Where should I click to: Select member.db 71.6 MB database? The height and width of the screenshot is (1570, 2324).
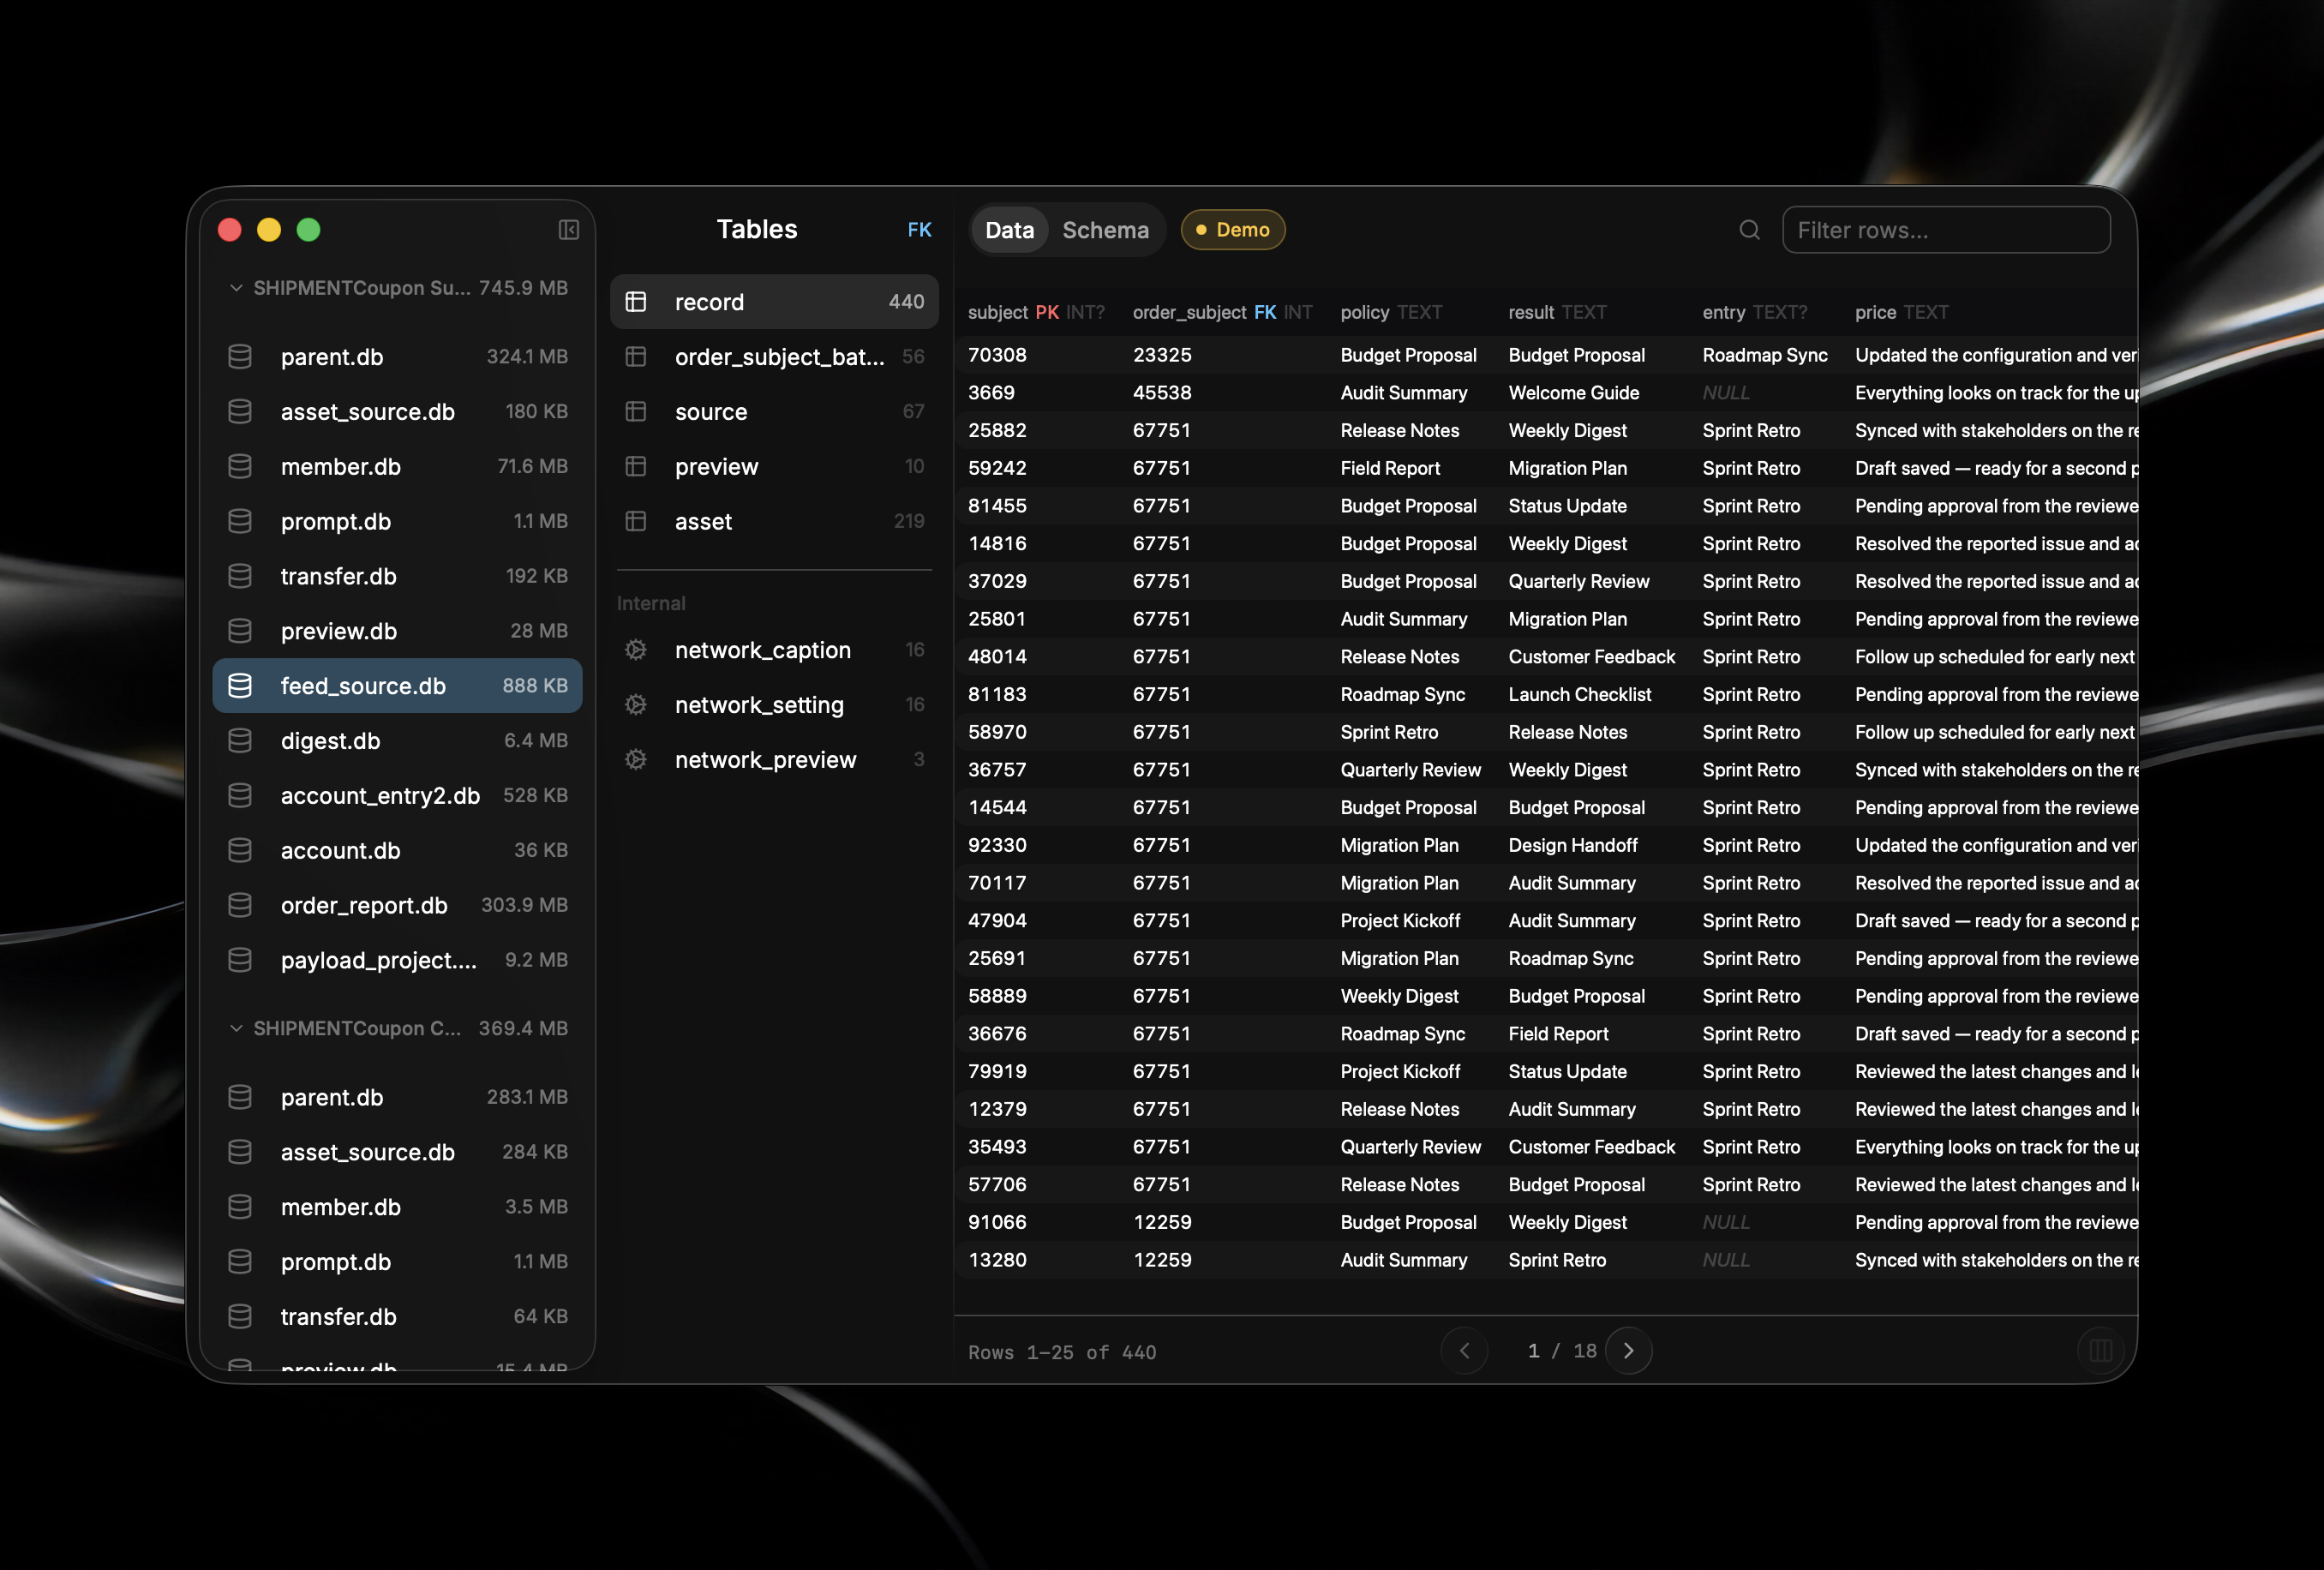pyautogui.click(x=398, y=466)
